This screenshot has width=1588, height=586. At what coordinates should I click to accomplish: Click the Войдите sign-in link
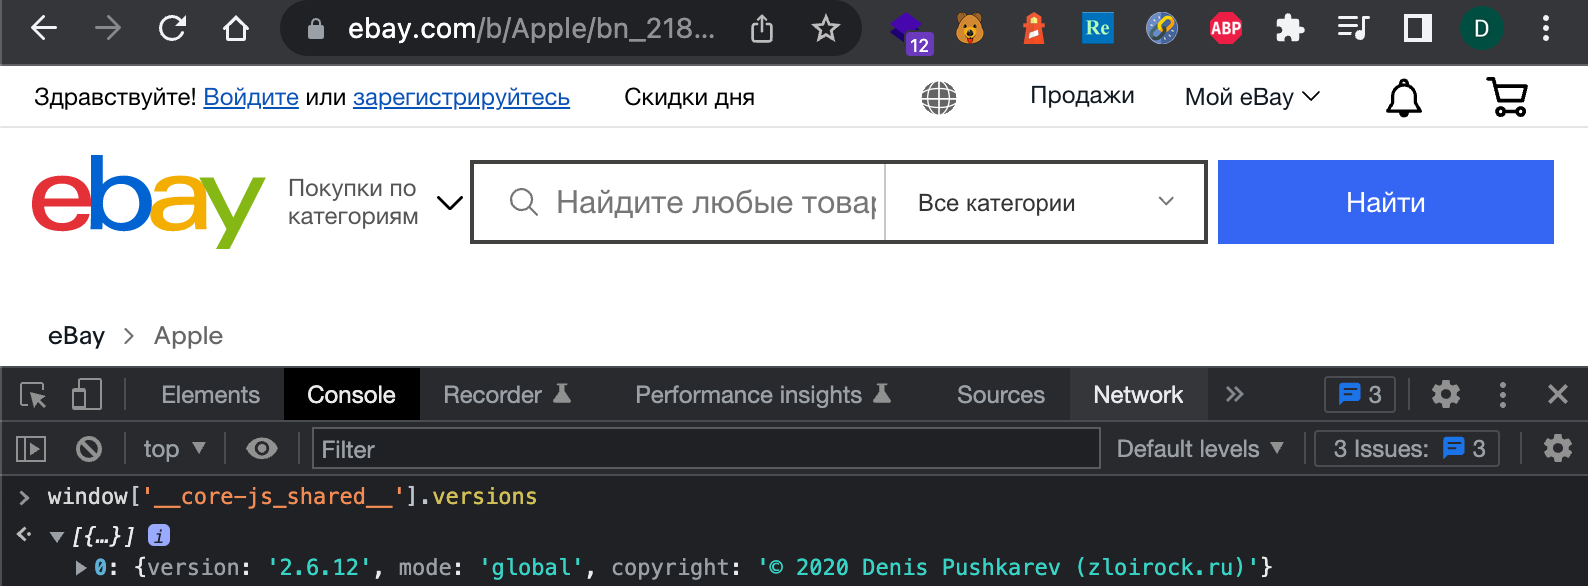pyautogui.click(x=251, y=97)
